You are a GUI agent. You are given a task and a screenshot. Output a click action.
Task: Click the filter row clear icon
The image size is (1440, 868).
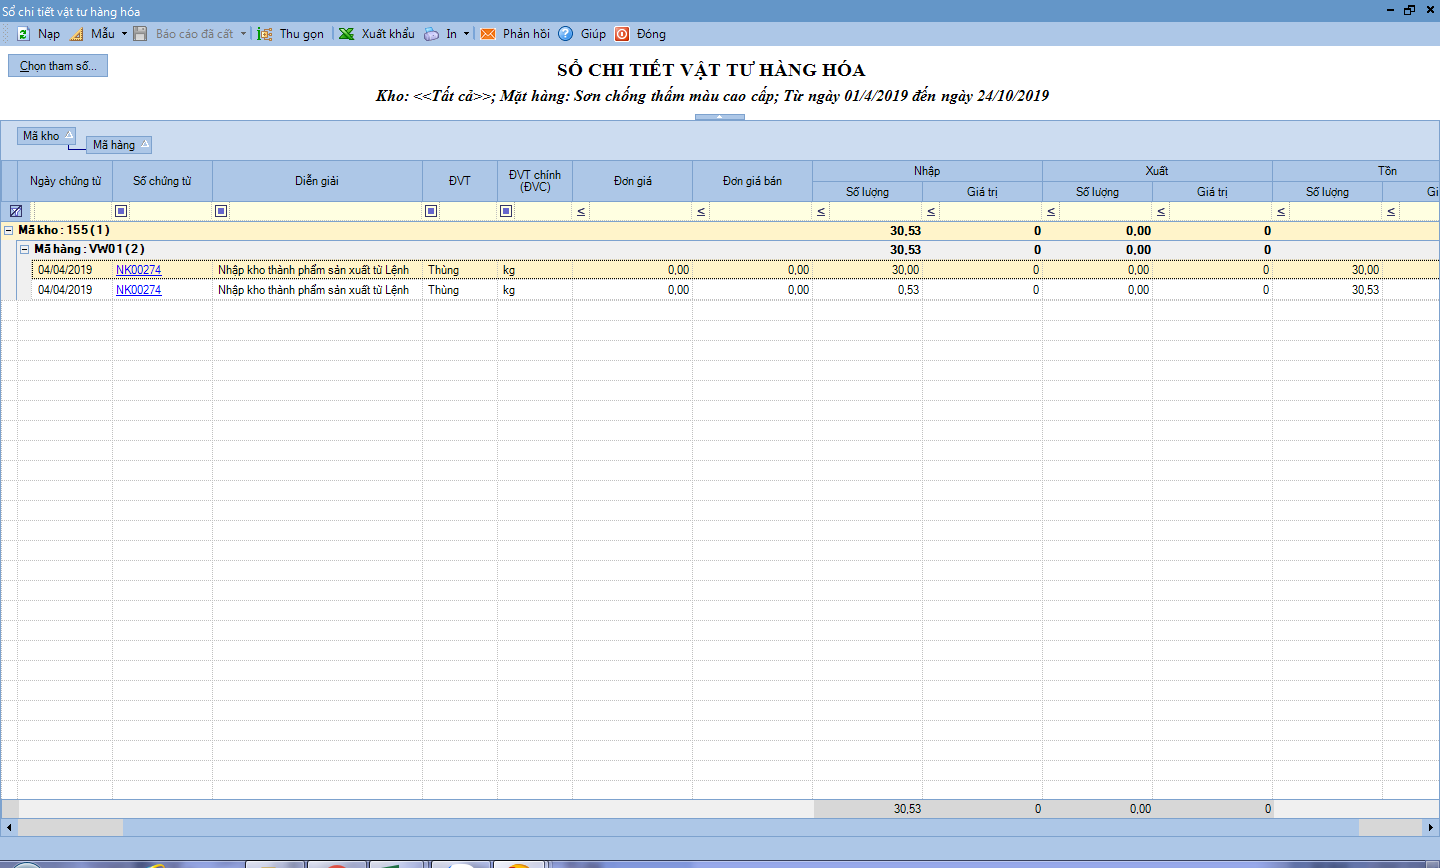click(x=16, y=211)
